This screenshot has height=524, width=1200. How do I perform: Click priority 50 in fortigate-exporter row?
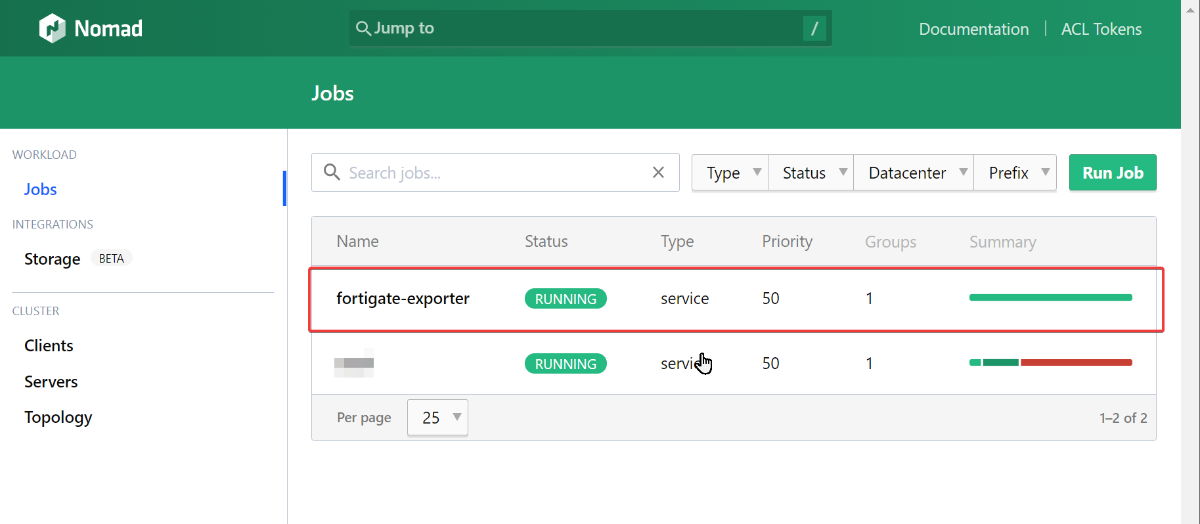pyautogui.click(x=770, y=298)
